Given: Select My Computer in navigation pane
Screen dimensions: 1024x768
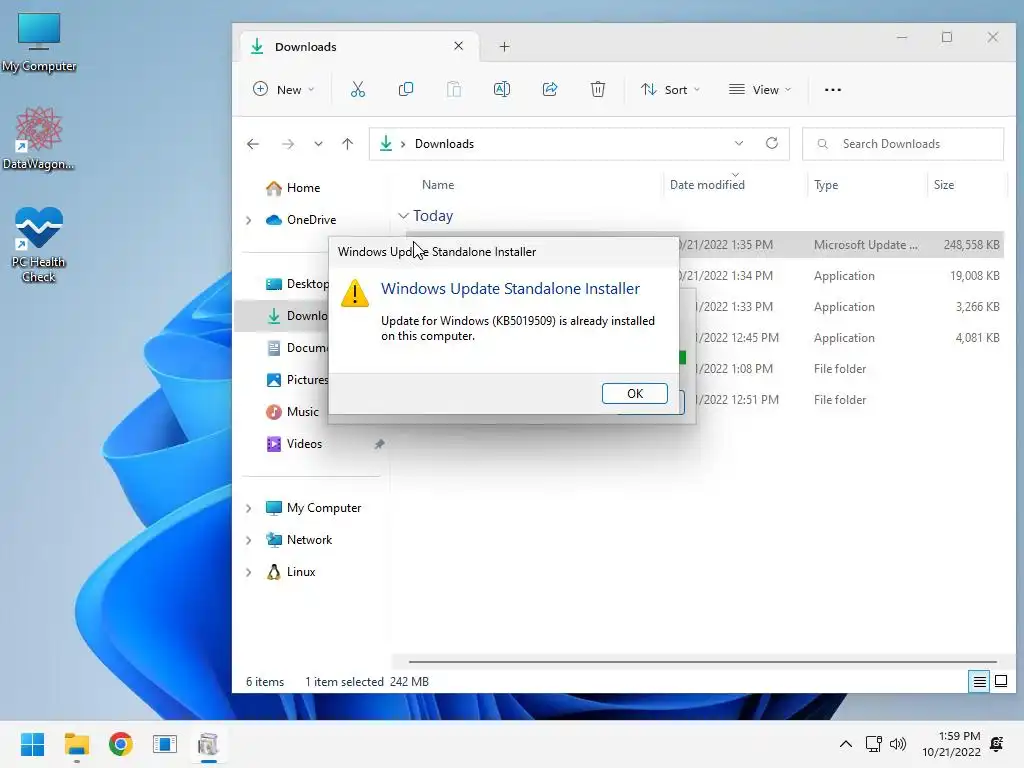Looking at the screenshot, I should tap(313, 507).
